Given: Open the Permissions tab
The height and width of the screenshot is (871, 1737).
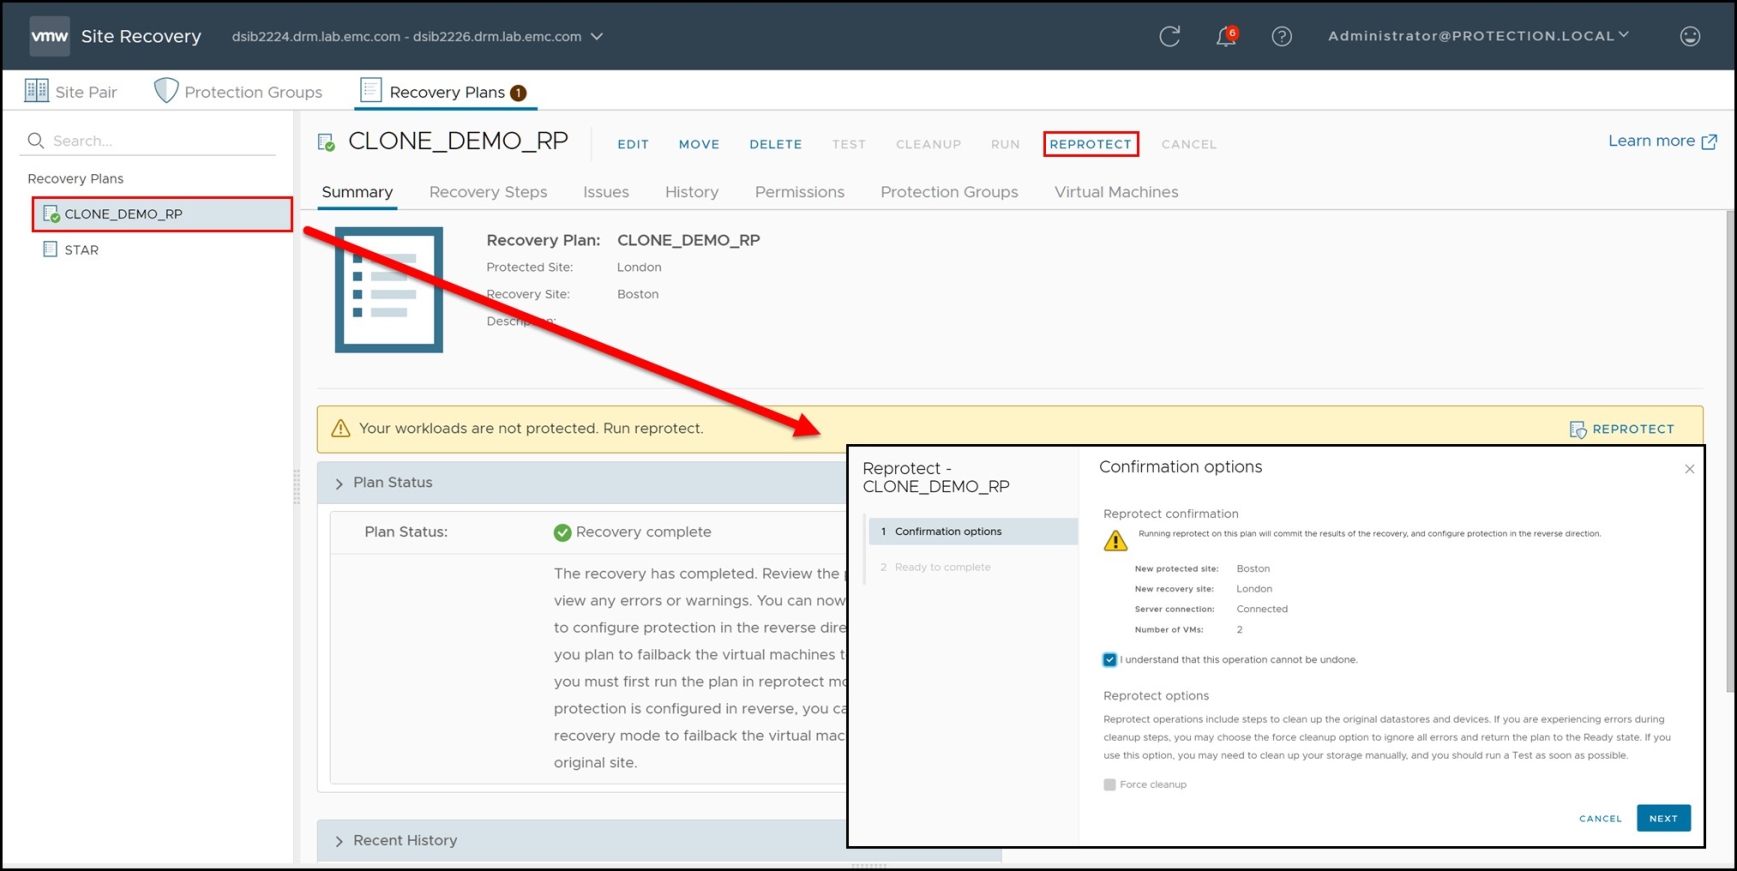Looking at the screenshot, I should click(x=799, y=192).
